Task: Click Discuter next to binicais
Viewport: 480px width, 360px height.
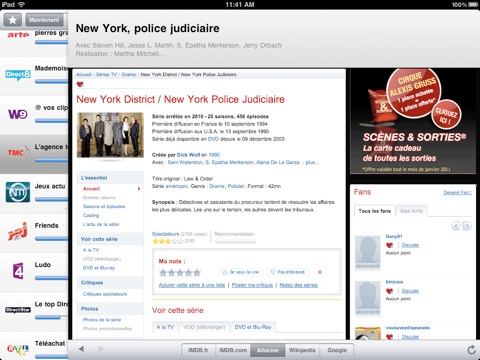Action: (x=410, y=291)
